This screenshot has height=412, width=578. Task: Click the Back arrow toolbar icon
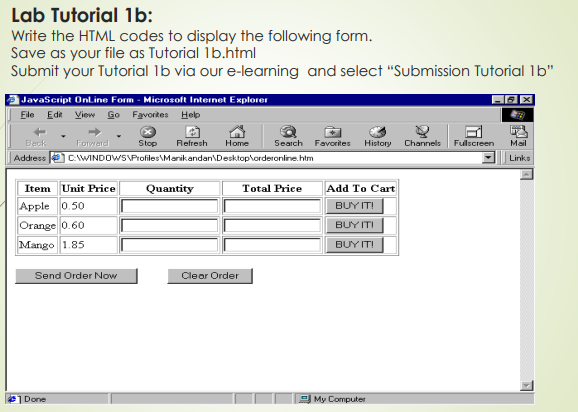click(x=39, y=132)
